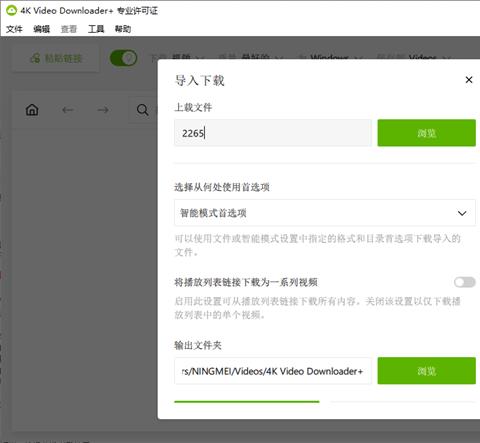Open the 编辑 menu
Image resolution: width=480 pixels, height=443 pixels.
pyautogui.click(x=42, y=29)
